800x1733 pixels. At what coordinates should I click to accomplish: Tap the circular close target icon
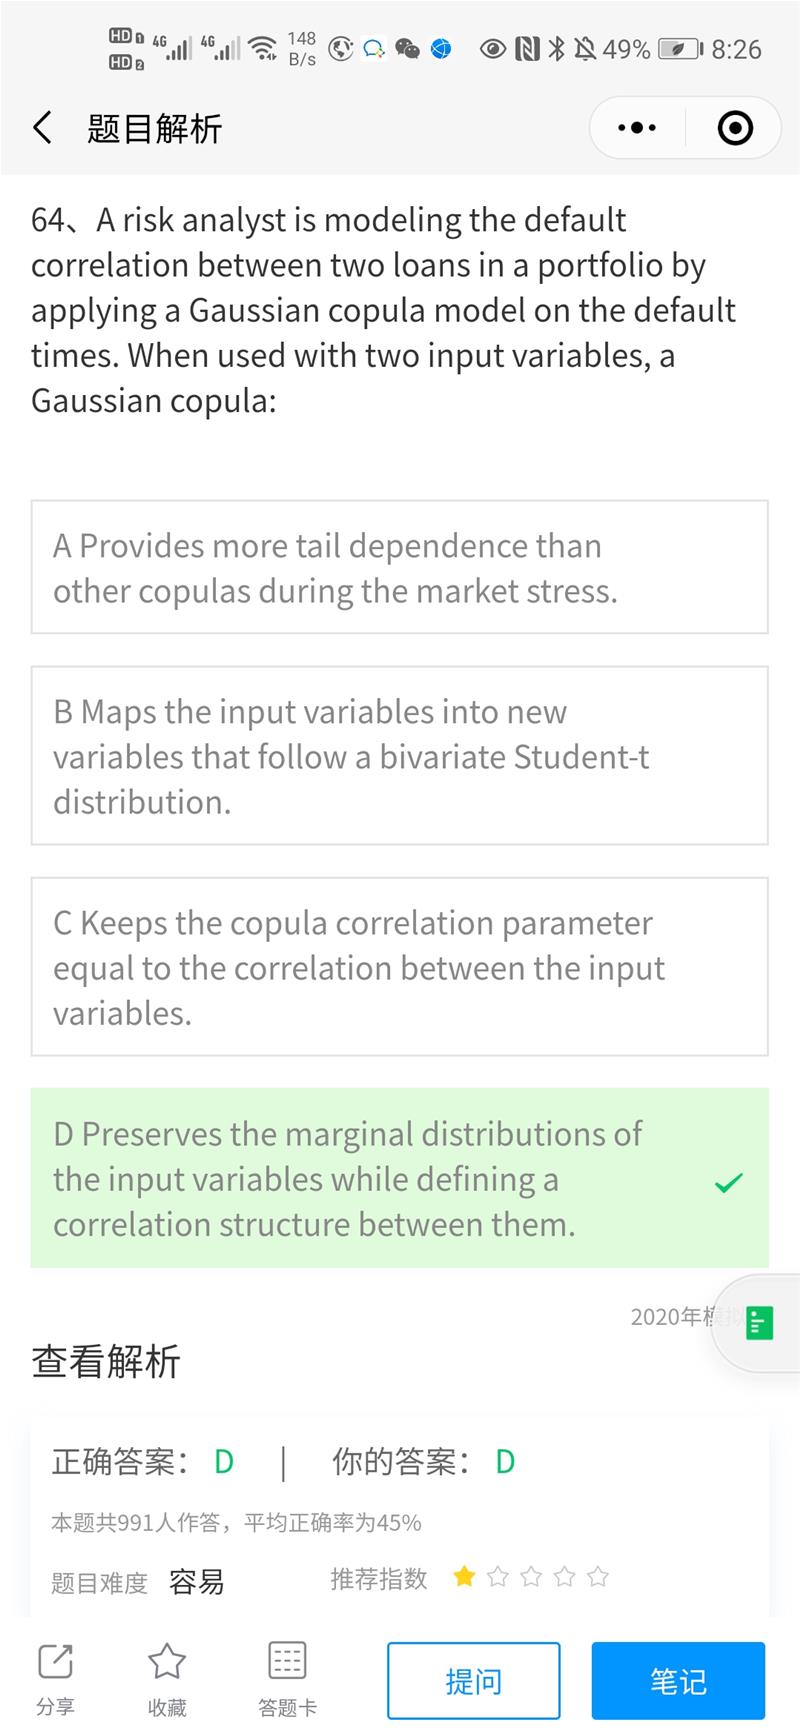[735, 128]
